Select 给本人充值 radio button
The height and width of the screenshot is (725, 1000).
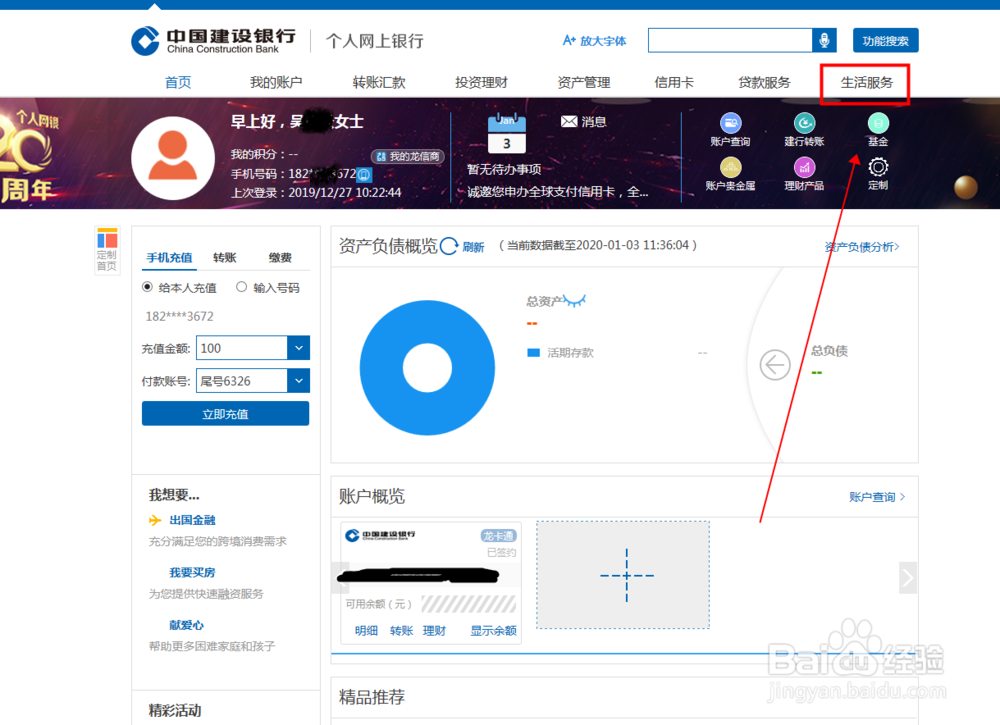tap(147, 287)
